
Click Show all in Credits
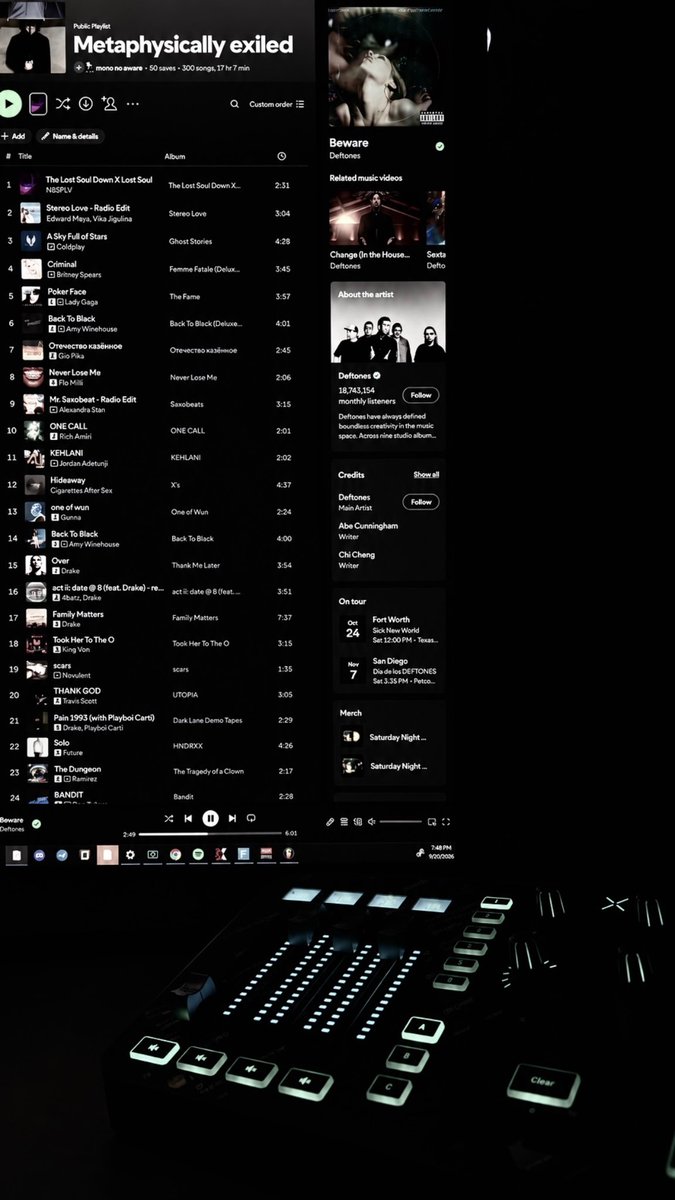(427, 475)
